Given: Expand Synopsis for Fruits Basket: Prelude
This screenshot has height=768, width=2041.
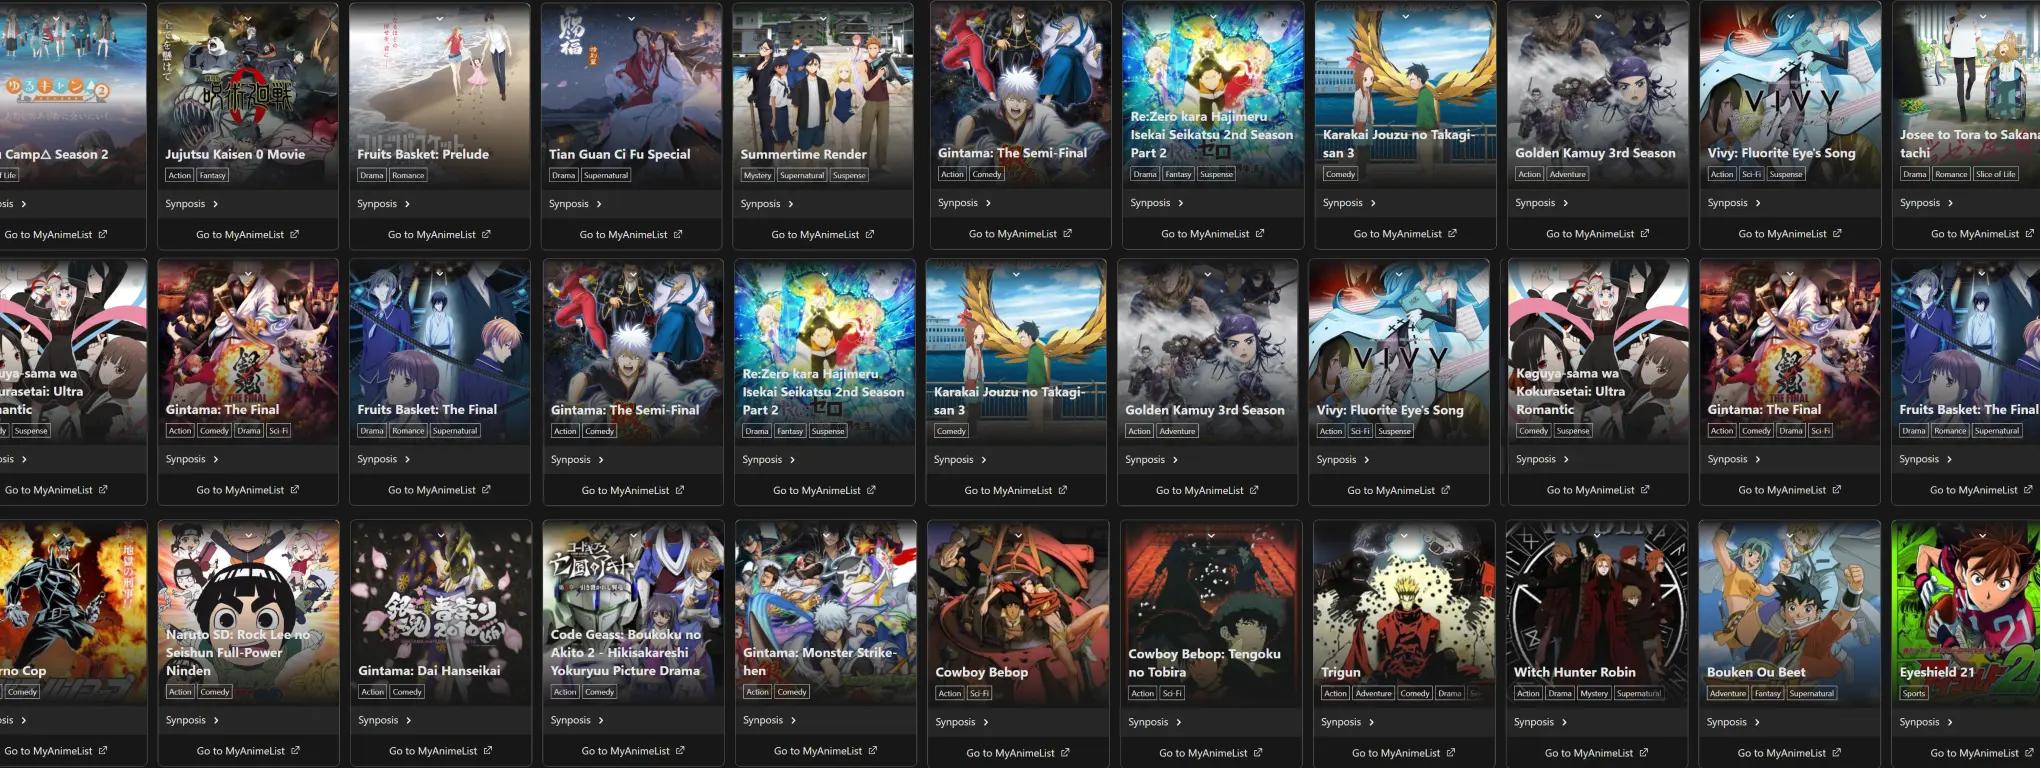Looking at the screenshot, I should coord(383,204).
